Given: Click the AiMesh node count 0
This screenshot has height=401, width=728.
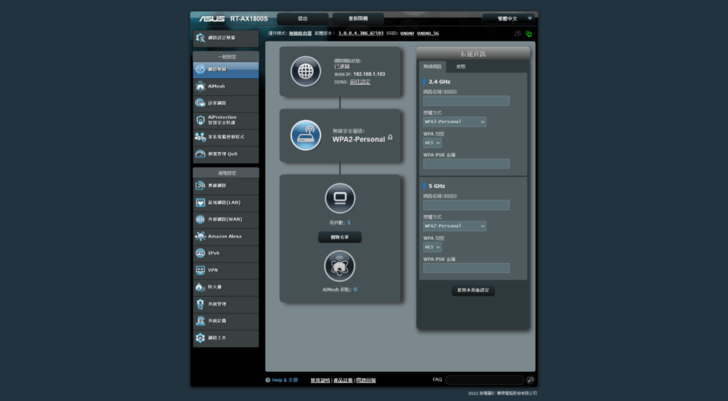Looking at the screenshot, I should (x=355, y=289).
